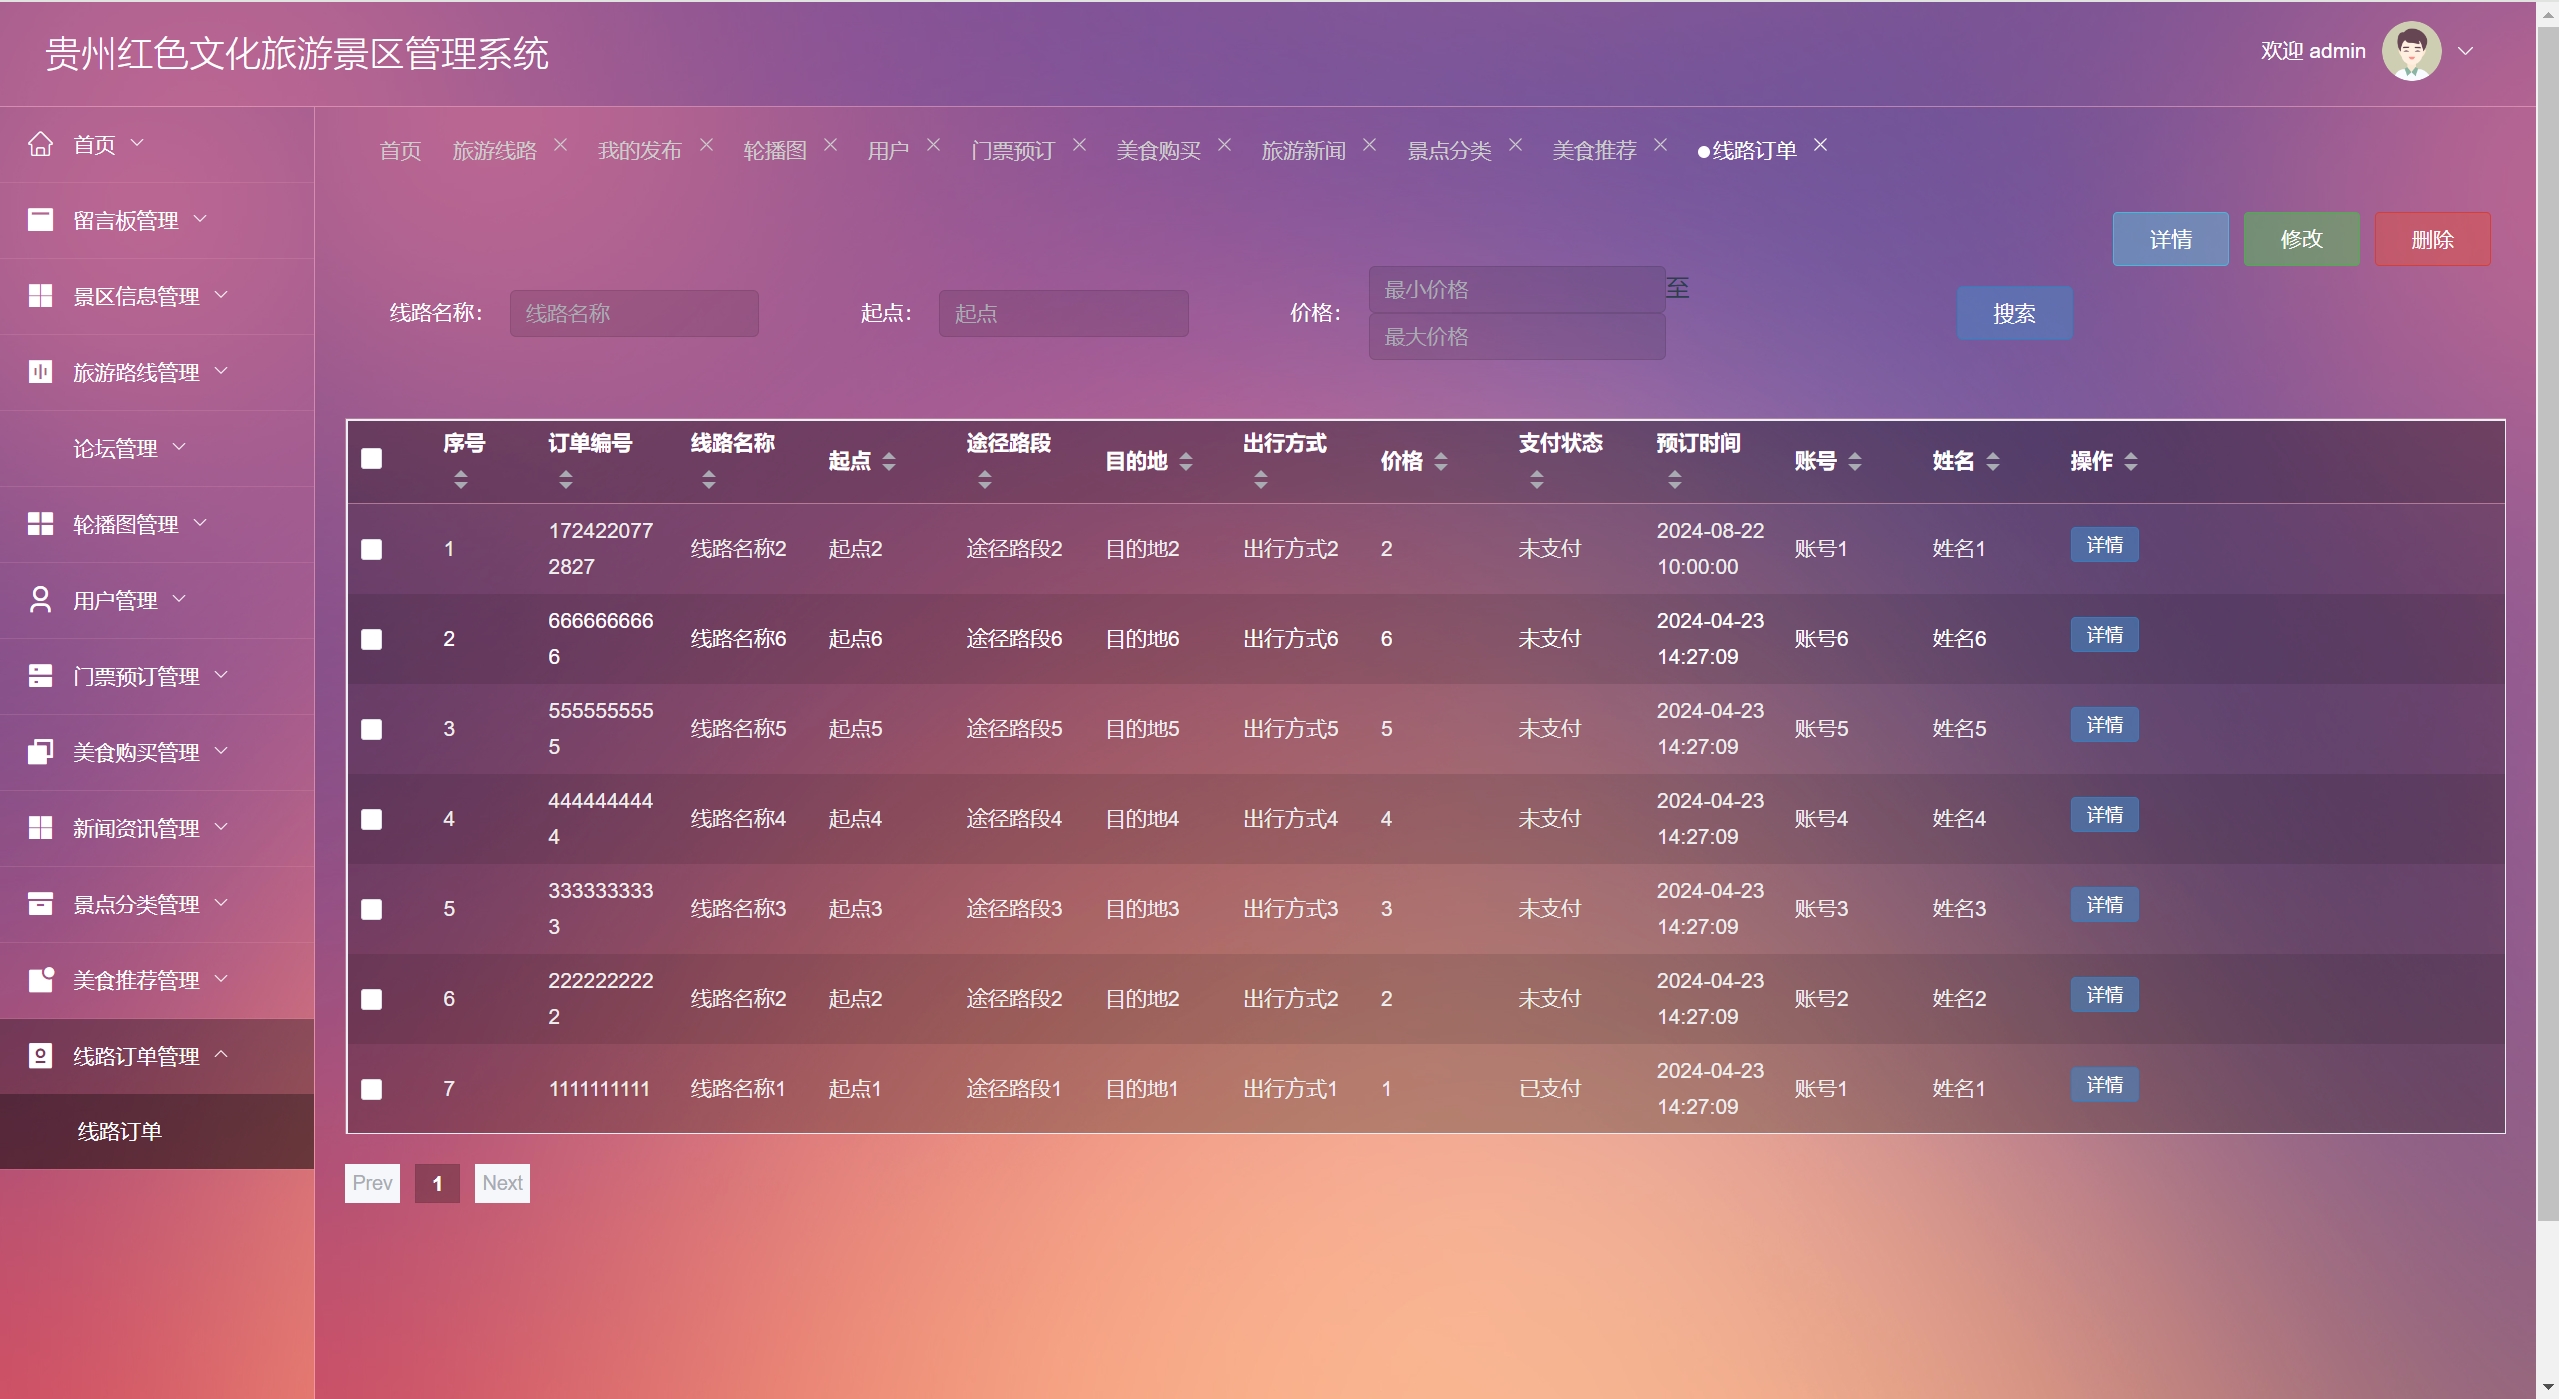Screen dimensions: 2559x1399
Task: Click the travel route management chart icon
Action: 40,372
